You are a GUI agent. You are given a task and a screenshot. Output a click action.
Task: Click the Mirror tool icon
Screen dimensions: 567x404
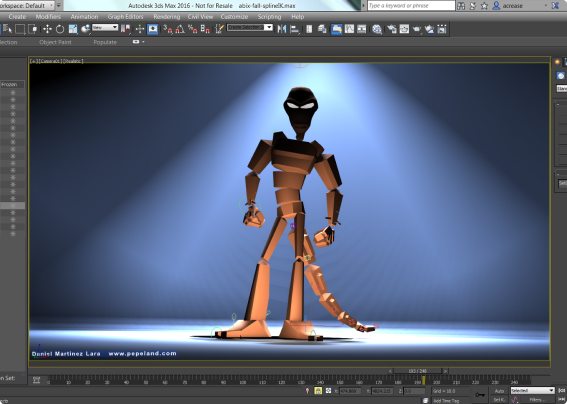coord(282,29)
